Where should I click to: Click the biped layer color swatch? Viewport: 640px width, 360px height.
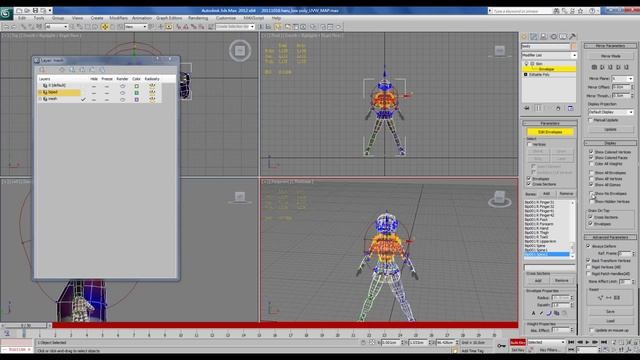[x=136, y=93]
